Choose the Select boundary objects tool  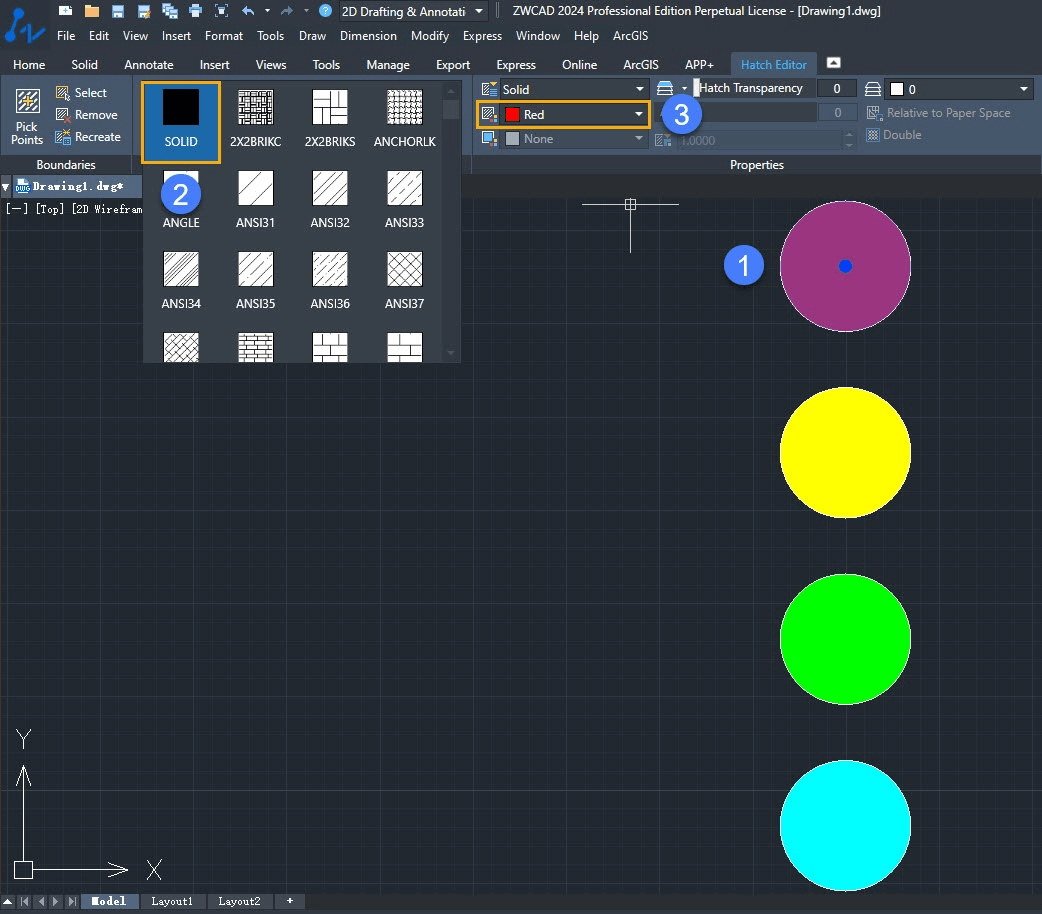[x=81, y=92]
